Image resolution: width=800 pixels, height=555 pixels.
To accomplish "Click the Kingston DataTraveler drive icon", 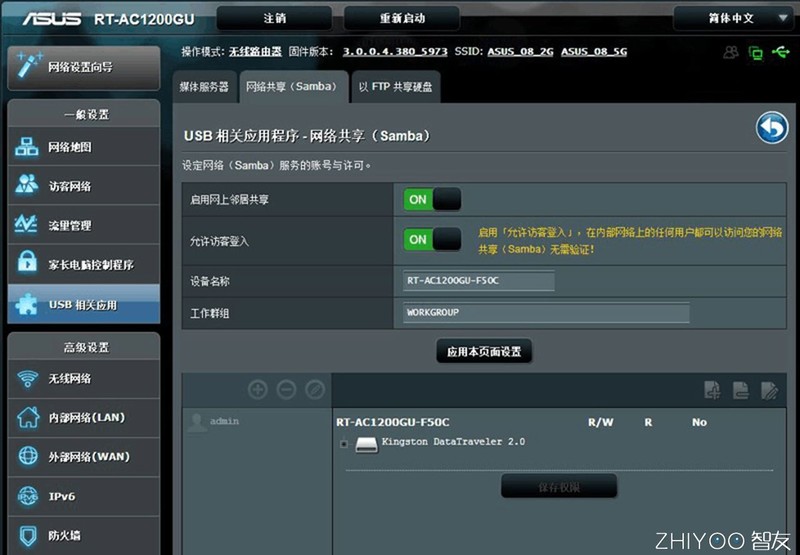I will coord(366,445).
